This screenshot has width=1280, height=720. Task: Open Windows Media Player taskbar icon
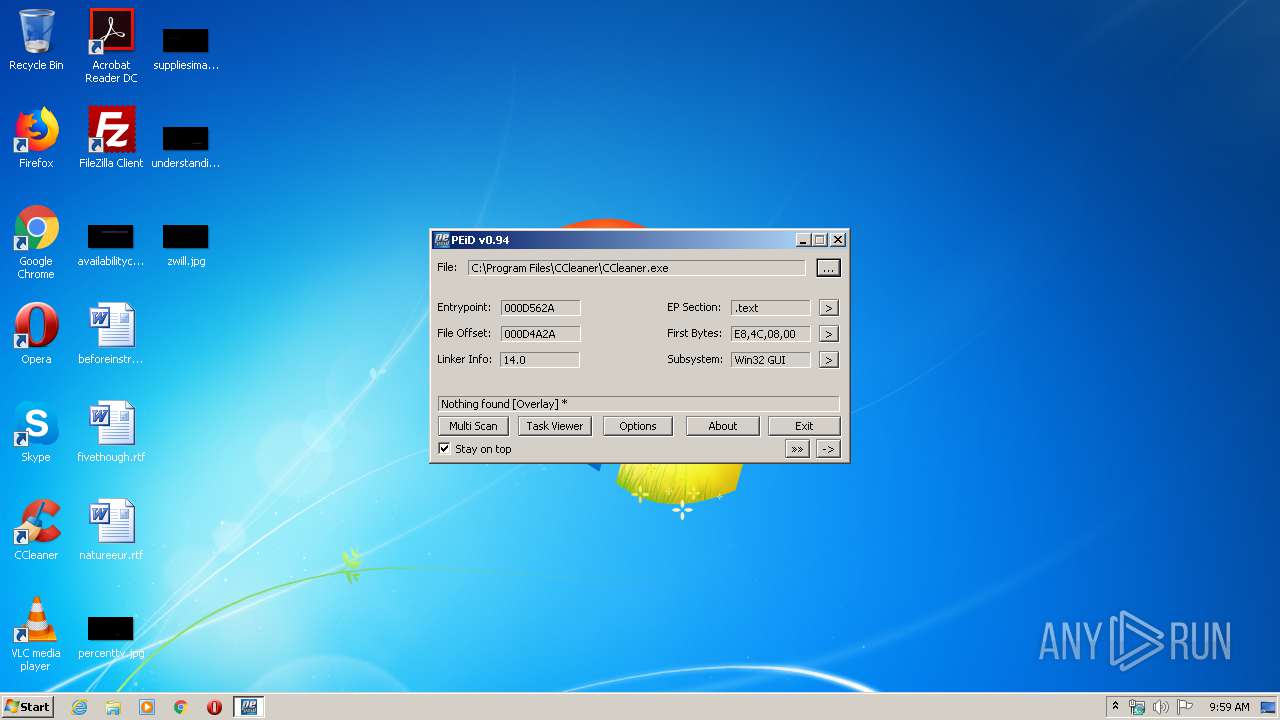(x=147, y=707)
